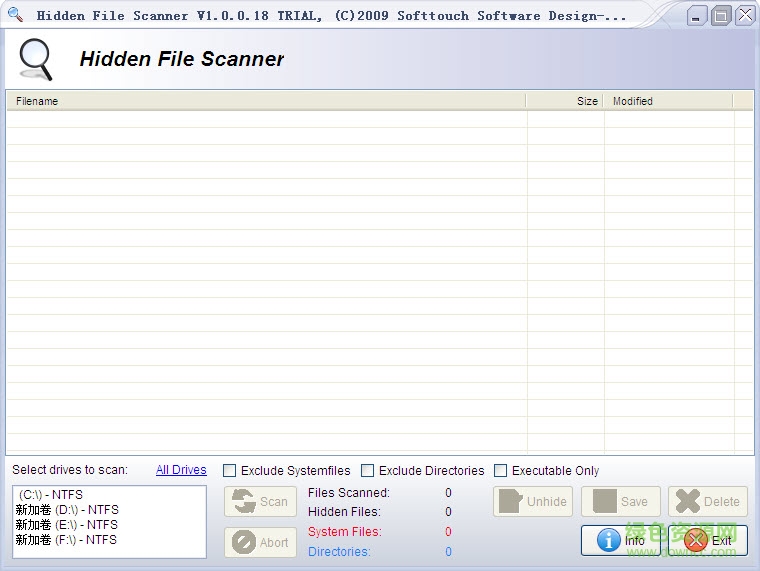Select the (C:\) - NTFS drive
Viewport: 760px width, 571px height.
[51, 495]
